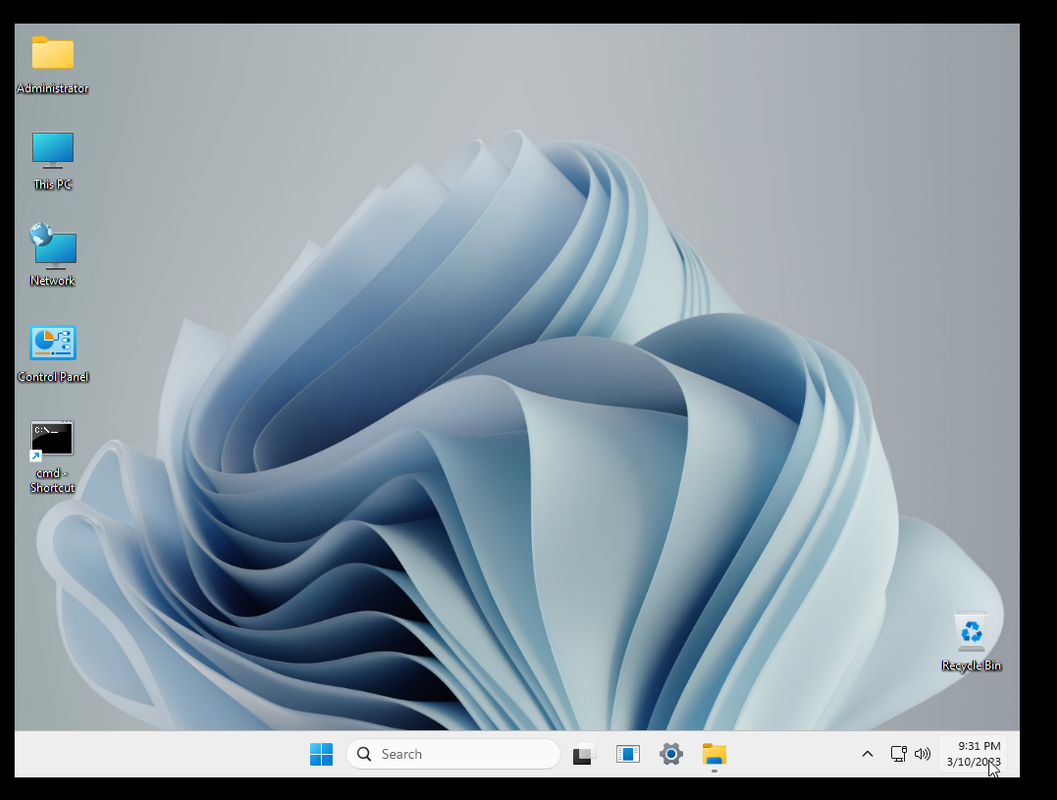
Task: Click the taskbar Search box
Action: tap(453, 754)
